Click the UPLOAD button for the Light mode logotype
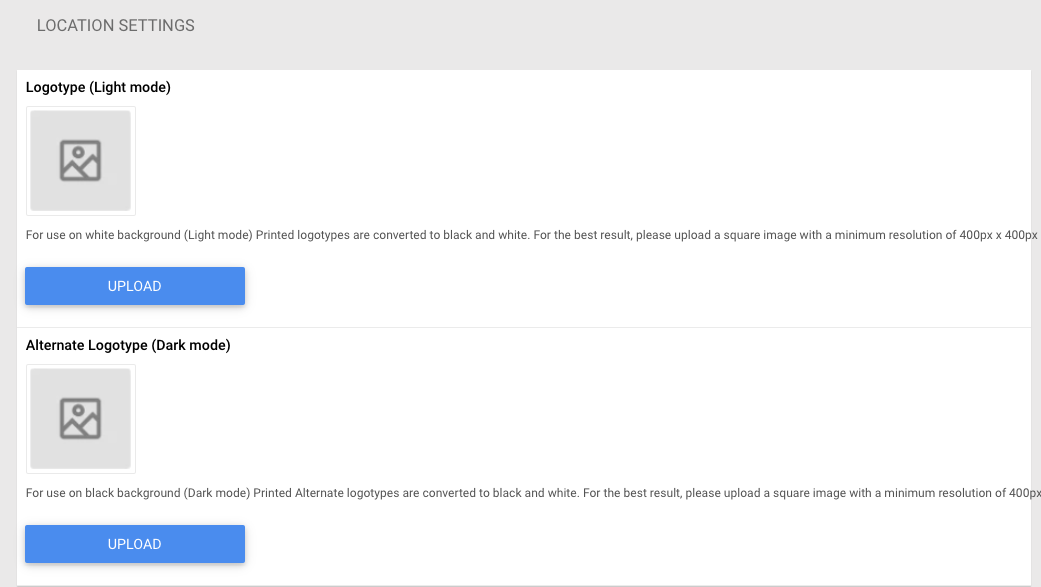 (134, 286)
